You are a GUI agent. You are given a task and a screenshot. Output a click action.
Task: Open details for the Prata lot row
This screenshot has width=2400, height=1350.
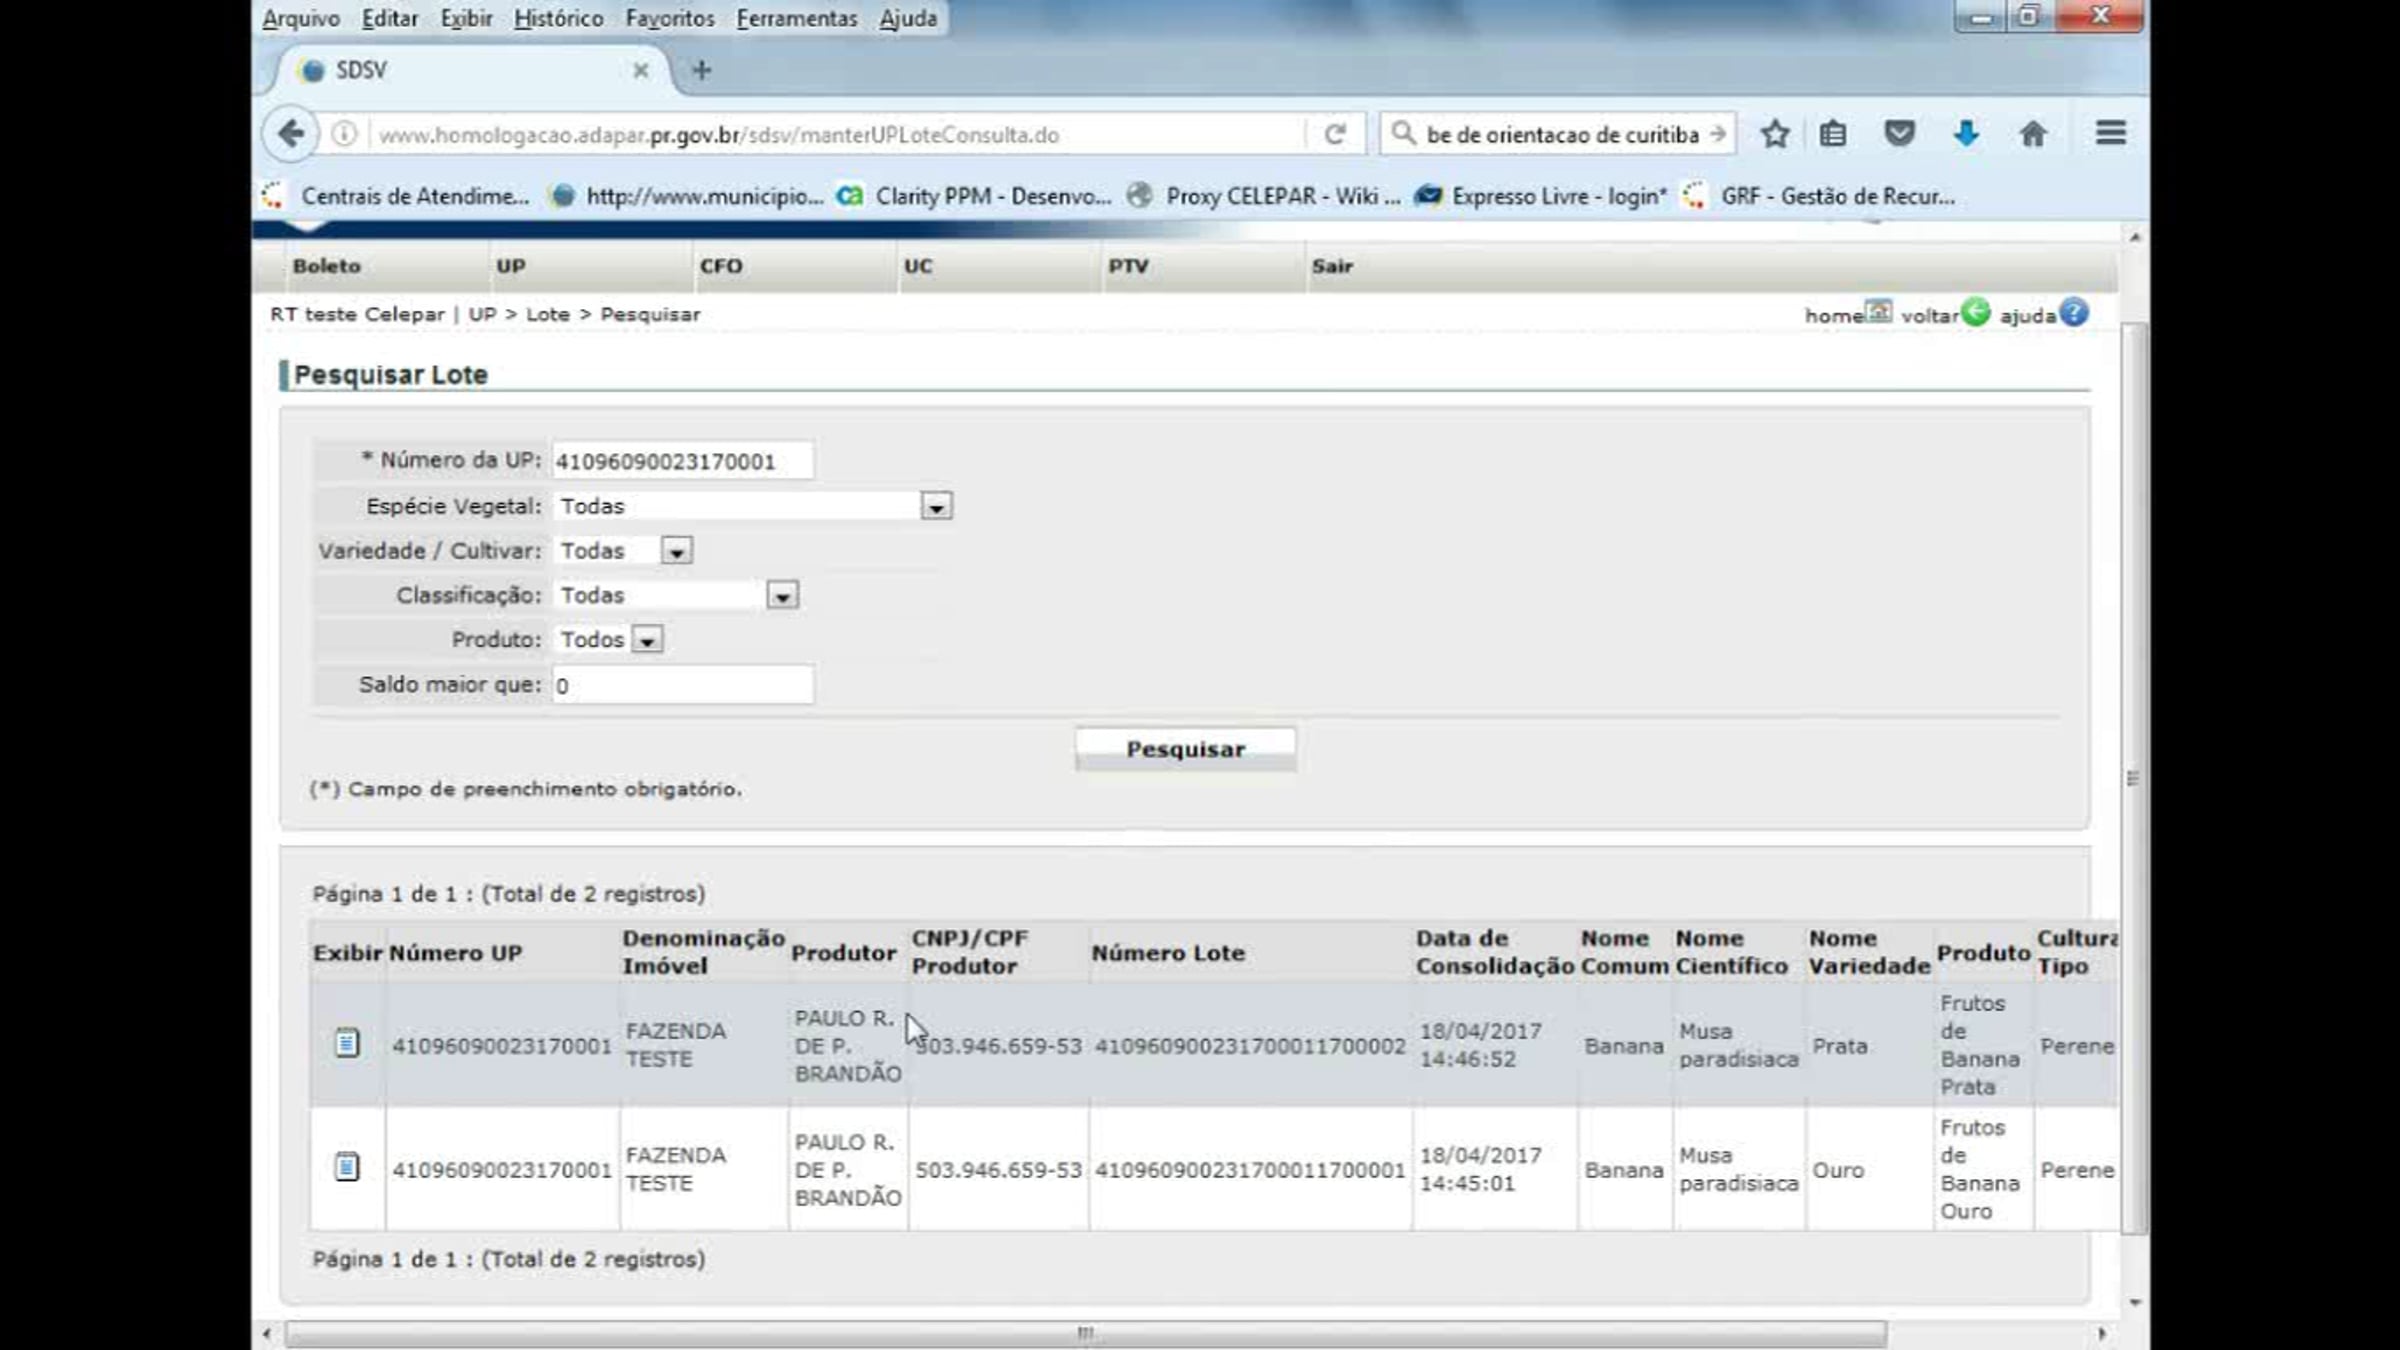[347, 1044]
